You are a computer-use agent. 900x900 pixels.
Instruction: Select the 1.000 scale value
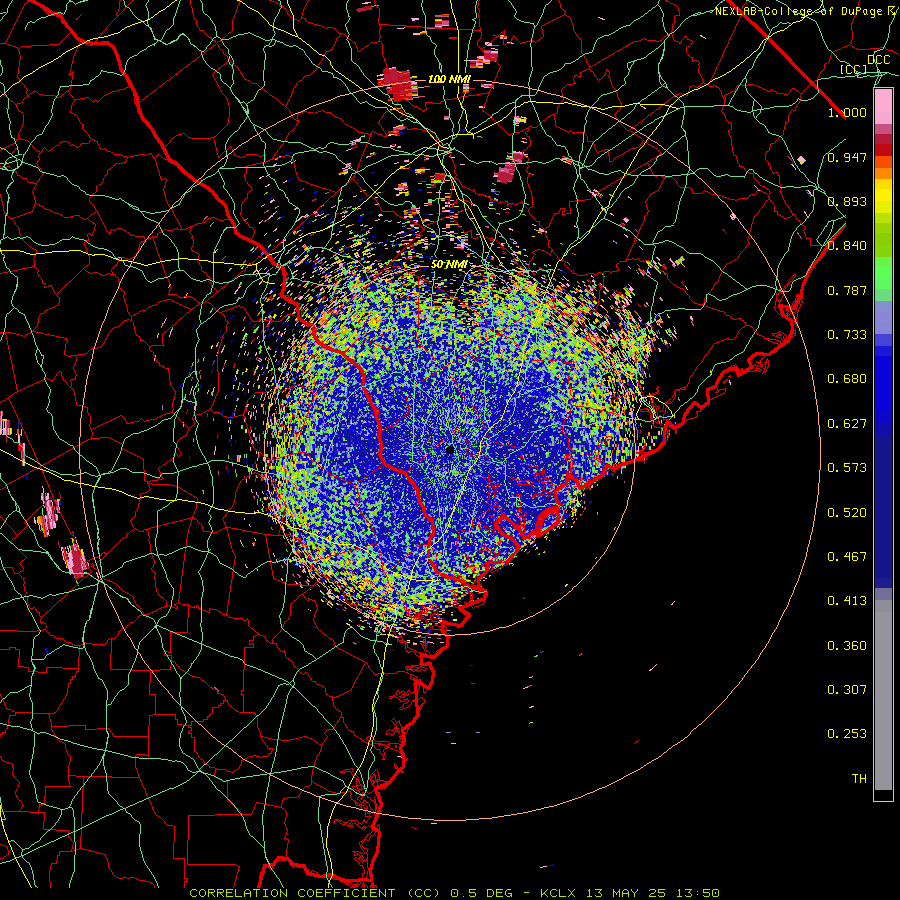847,112
